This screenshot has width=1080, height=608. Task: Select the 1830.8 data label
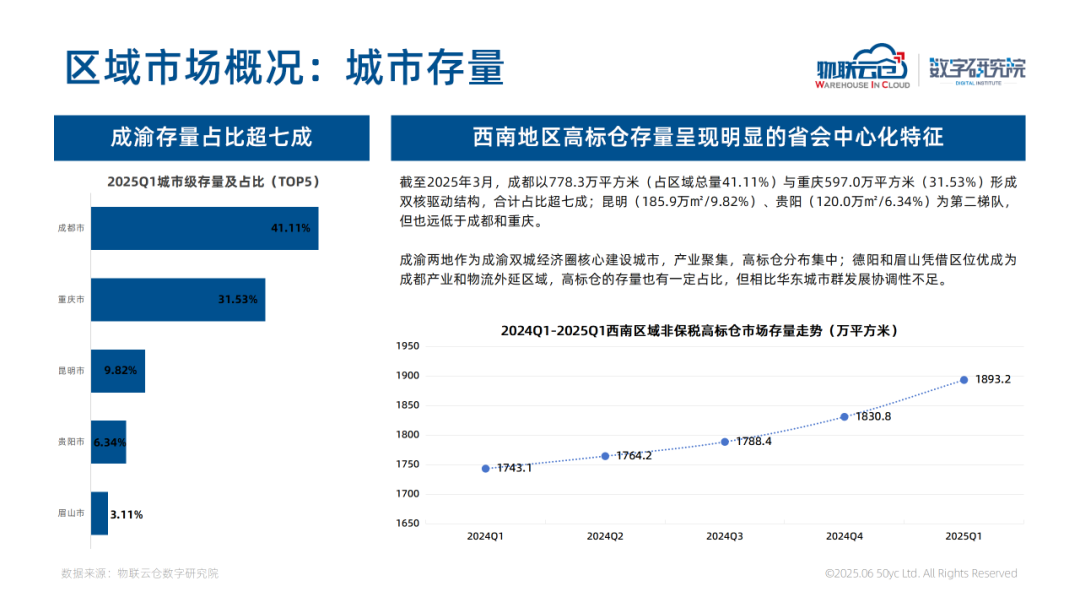coord(873,417)
